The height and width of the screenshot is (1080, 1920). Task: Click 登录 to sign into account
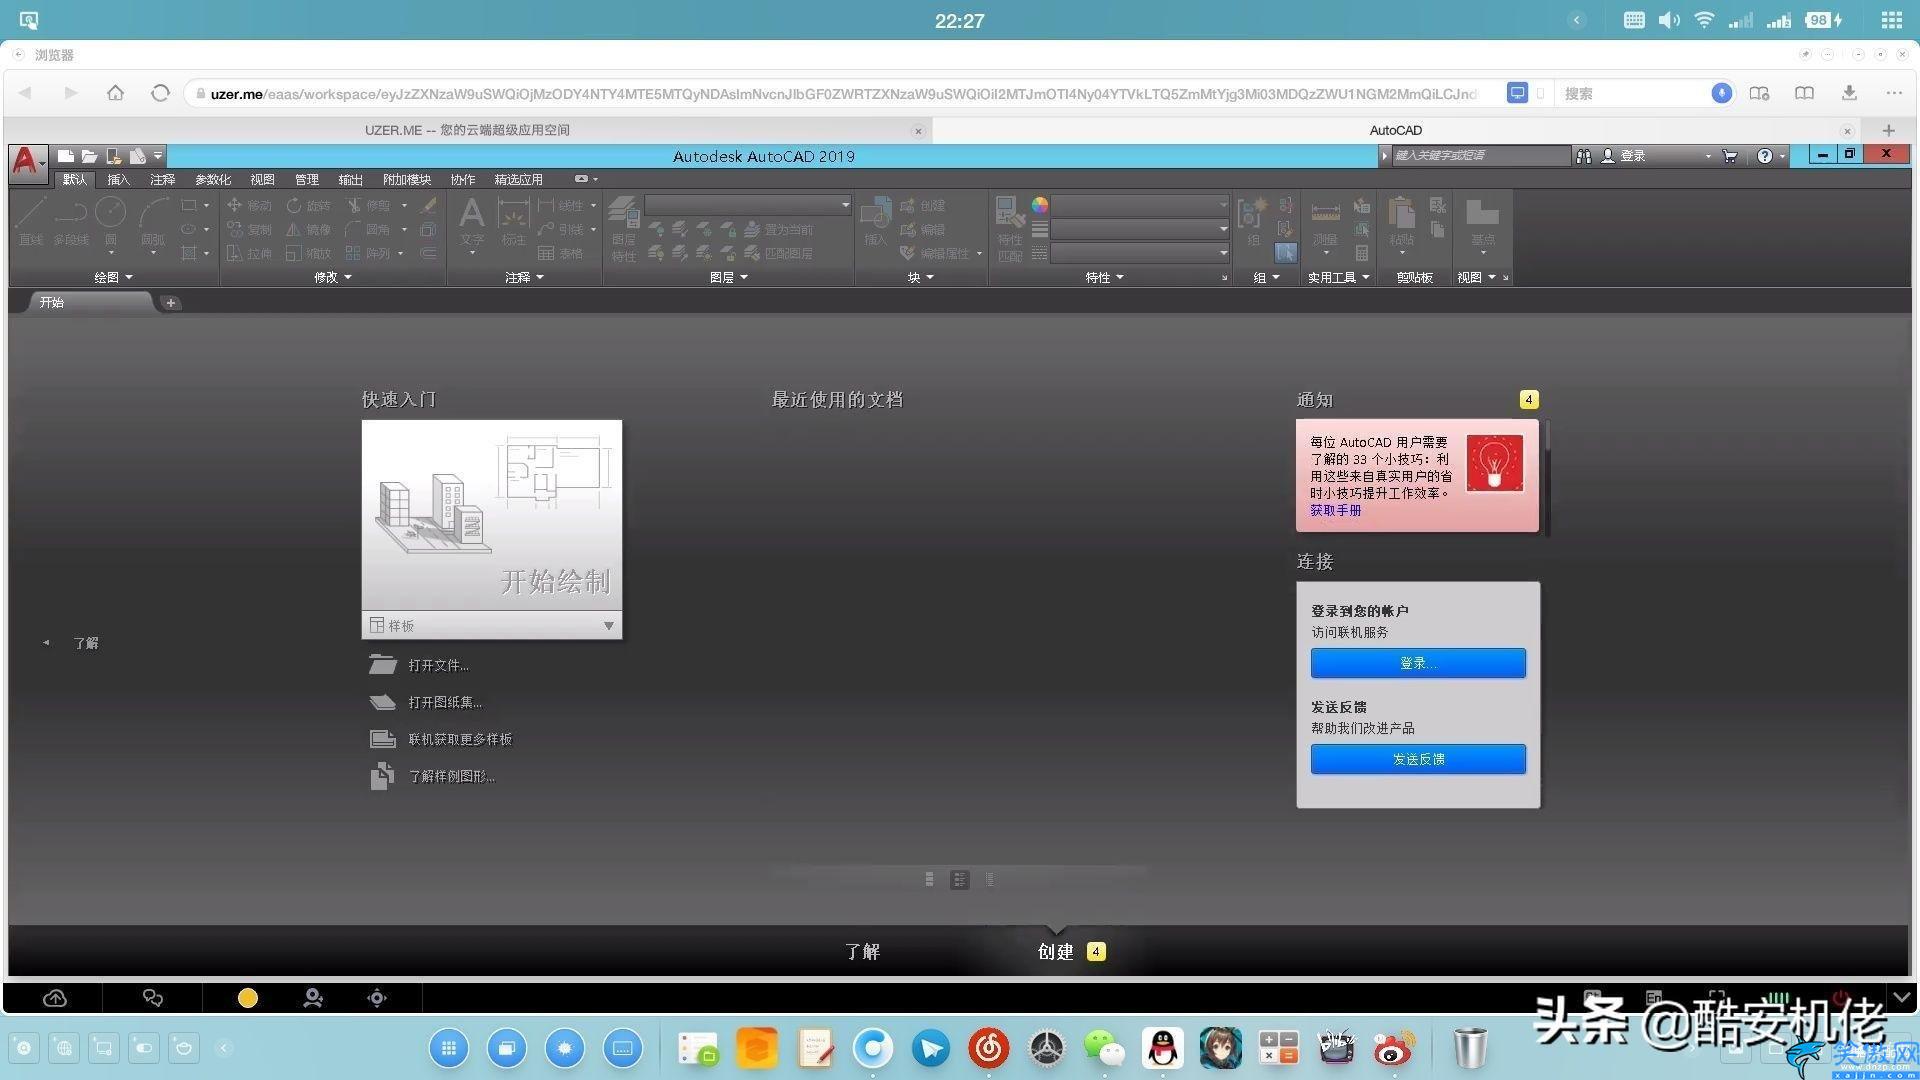pos(1418,663)
